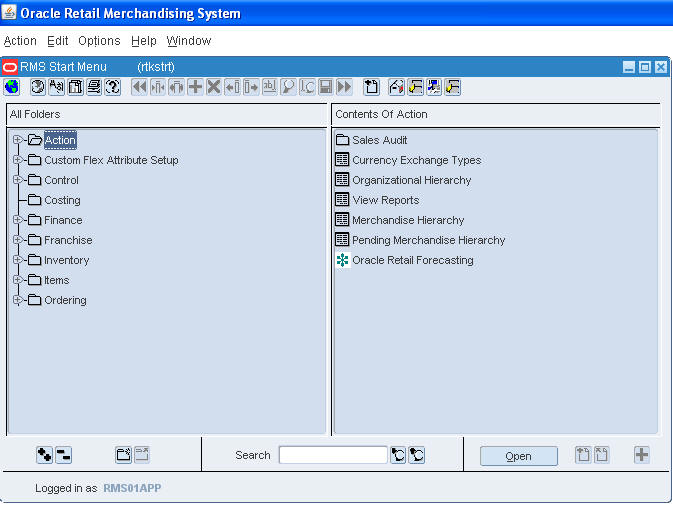Click the collapse-all tree icon below folders
Screen dimensions: 673x506
(64, 455)
